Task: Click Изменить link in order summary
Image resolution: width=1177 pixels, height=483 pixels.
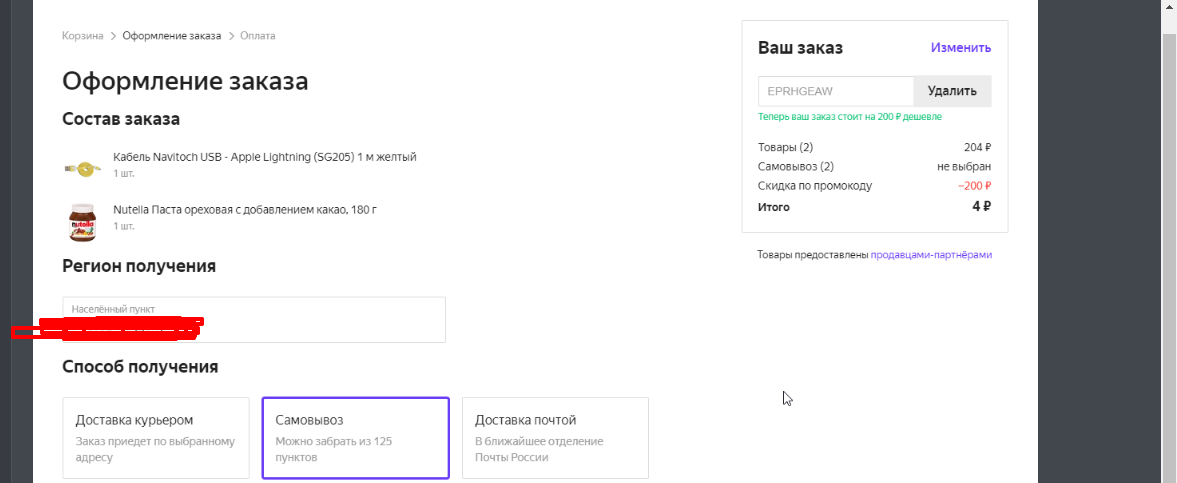Action: 961,47
